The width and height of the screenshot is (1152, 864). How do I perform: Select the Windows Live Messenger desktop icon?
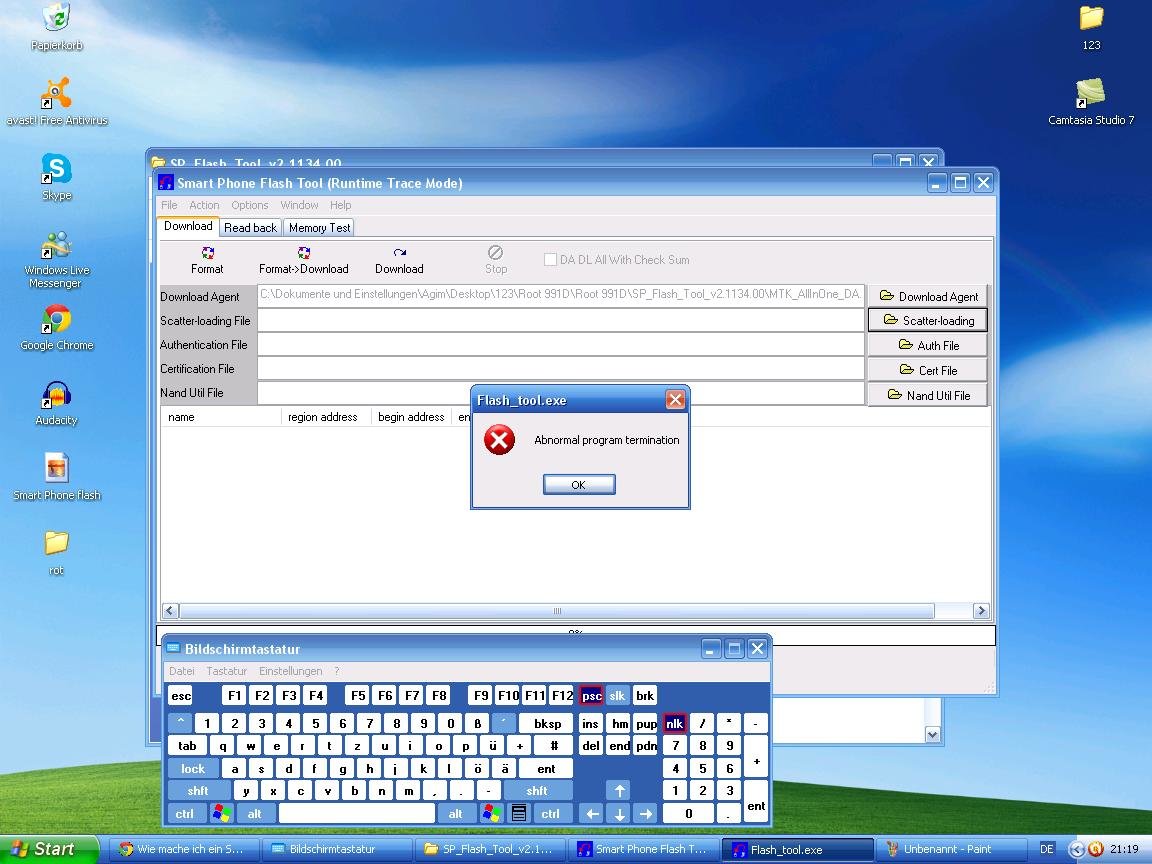tap(57, 259)
